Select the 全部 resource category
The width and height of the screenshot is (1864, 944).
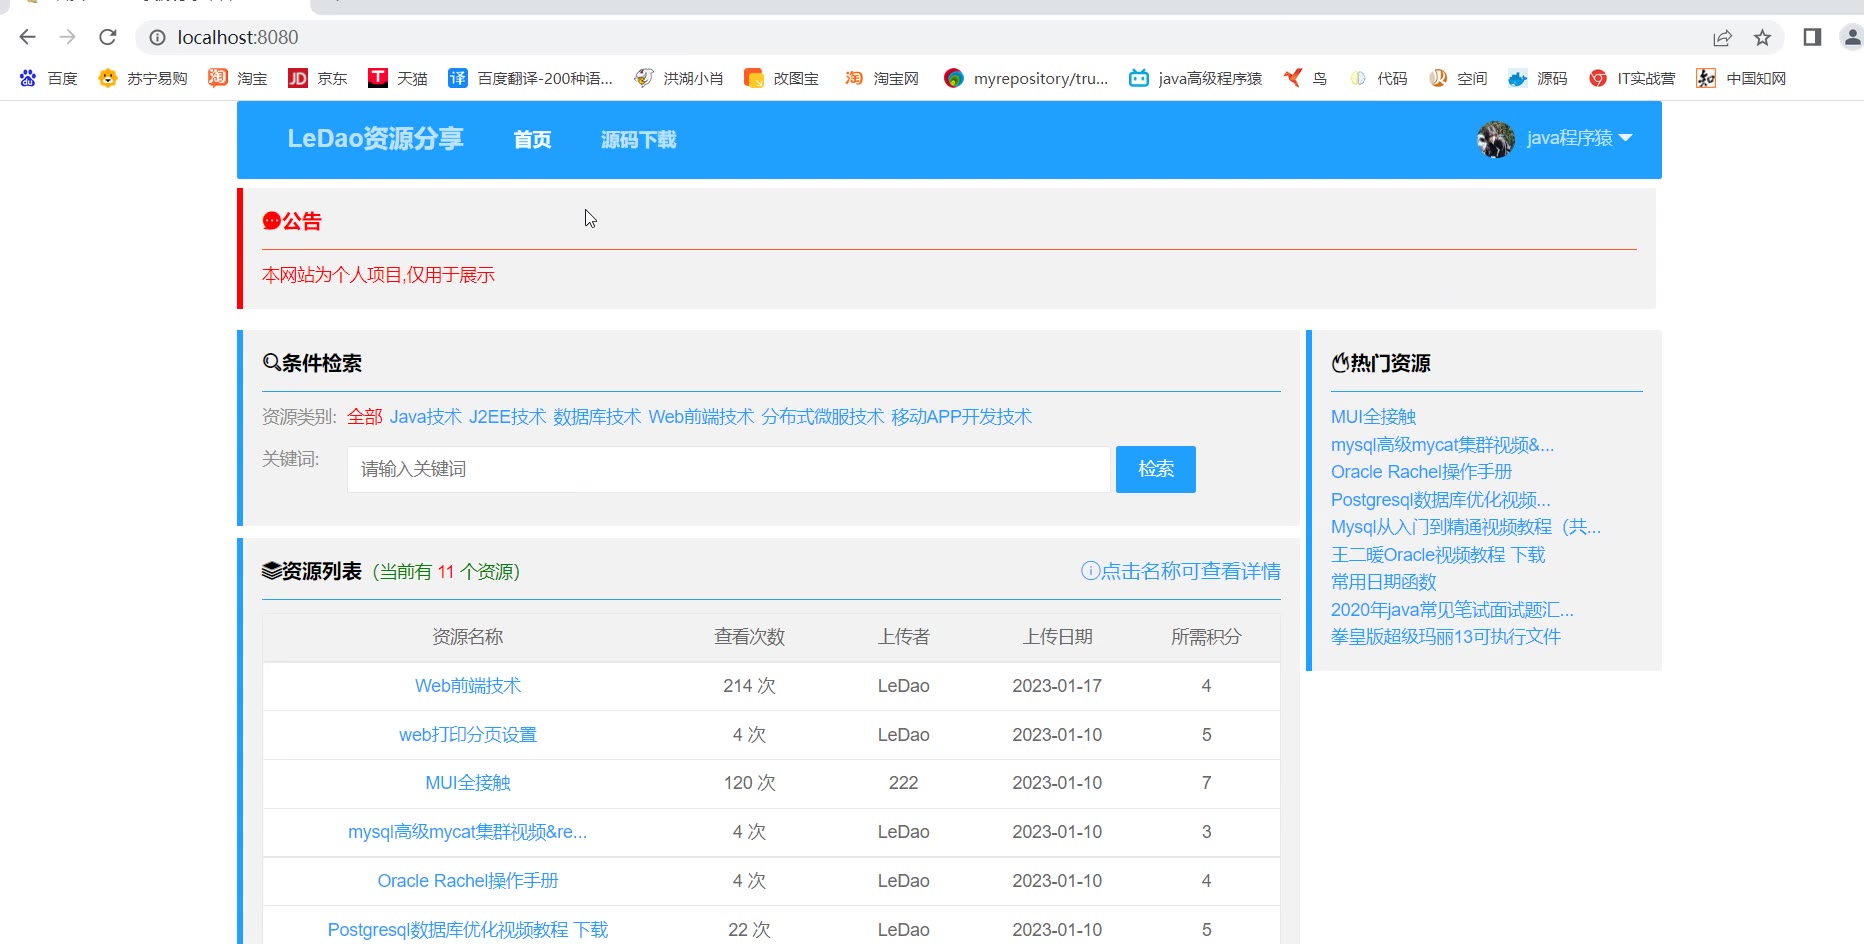pos(364,417)
